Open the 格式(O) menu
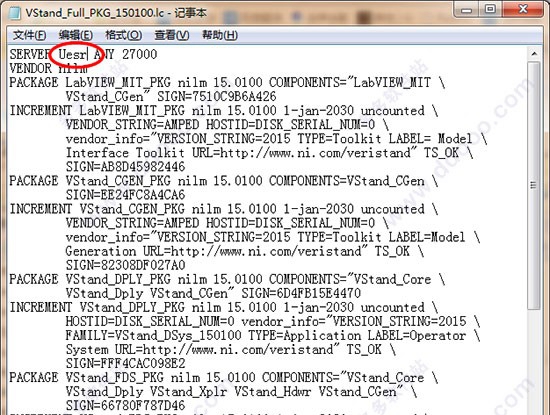 [123, 35]
